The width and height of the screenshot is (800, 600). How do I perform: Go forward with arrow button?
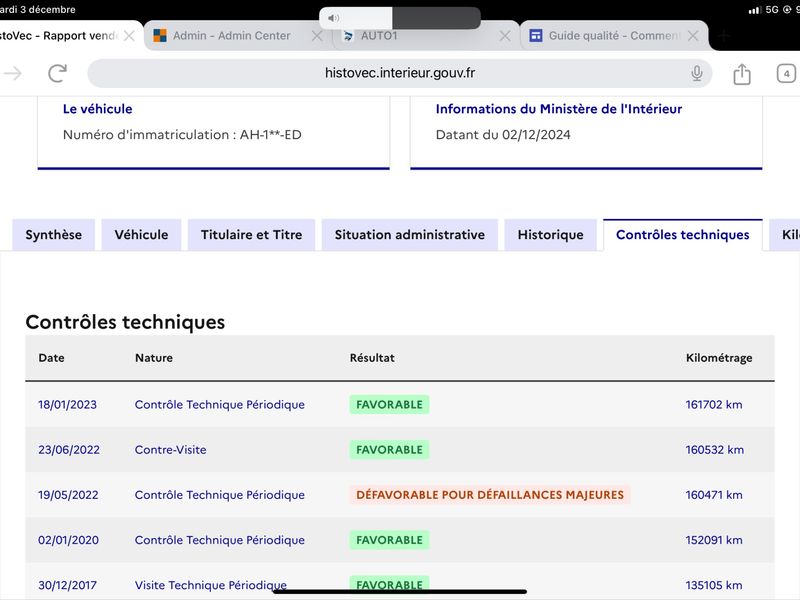click(13, 73)
